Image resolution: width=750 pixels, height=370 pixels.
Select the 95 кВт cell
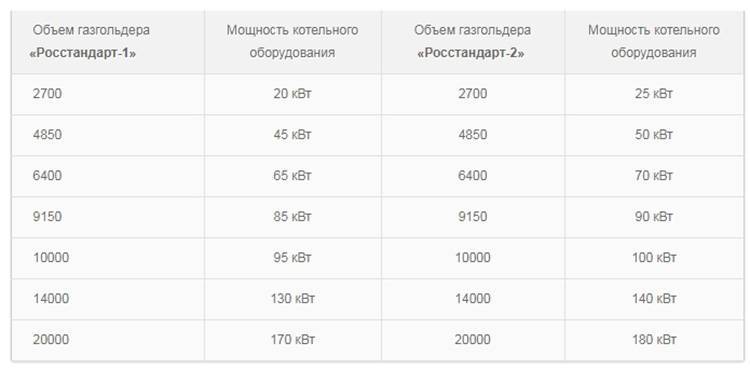point(293,258)
